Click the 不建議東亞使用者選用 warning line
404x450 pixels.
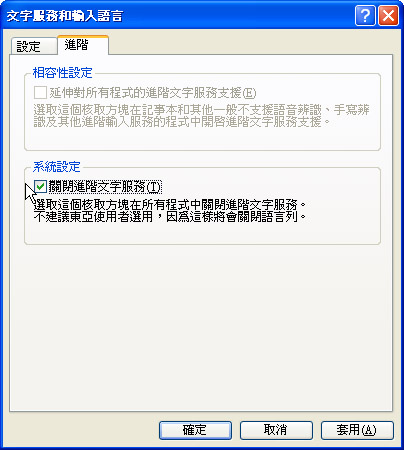169,217
